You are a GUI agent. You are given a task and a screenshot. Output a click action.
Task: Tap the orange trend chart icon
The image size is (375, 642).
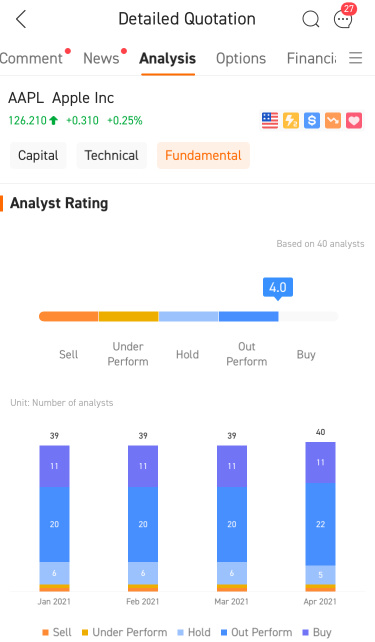click(x=333, y=120)
